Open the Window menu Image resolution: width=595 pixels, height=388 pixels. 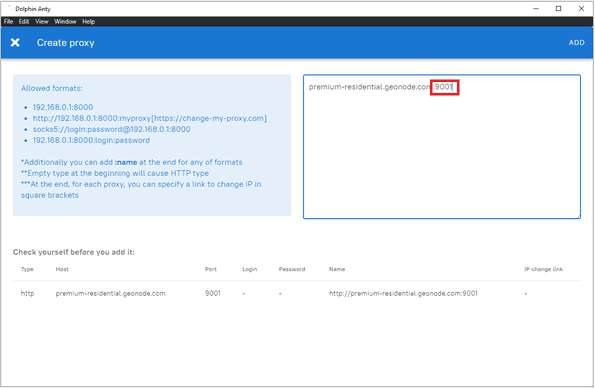coord(65,22)
